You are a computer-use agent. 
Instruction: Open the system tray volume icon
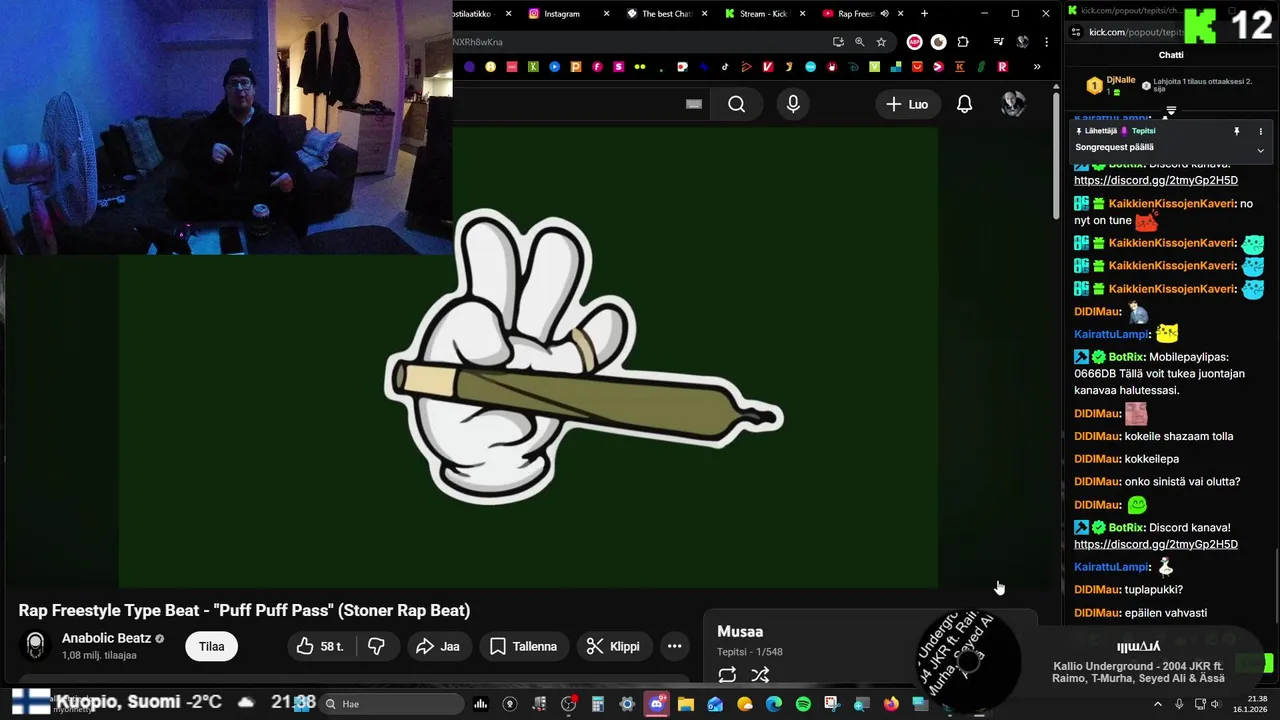pos(1216,704)
